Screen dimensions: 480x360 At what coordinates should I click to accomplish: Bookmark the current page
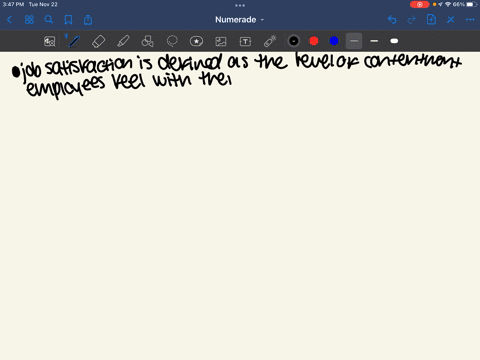click(x=68, y=20)
